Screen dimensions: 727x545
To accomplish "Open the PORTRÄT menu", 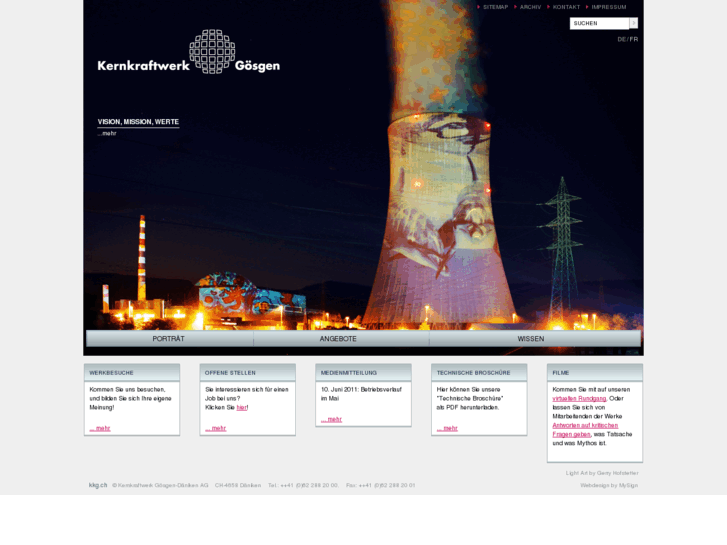I will pos(169,339).
